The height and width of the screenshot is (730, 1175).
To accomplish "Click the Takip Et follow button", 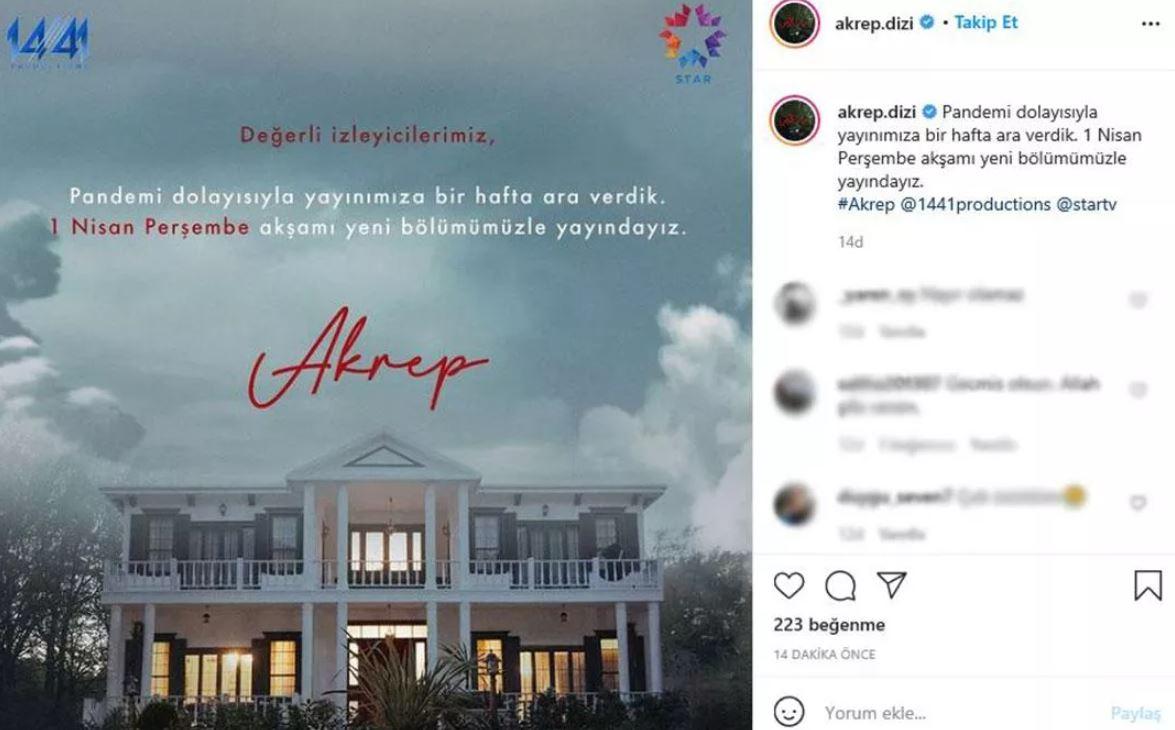I will [985, 22].
